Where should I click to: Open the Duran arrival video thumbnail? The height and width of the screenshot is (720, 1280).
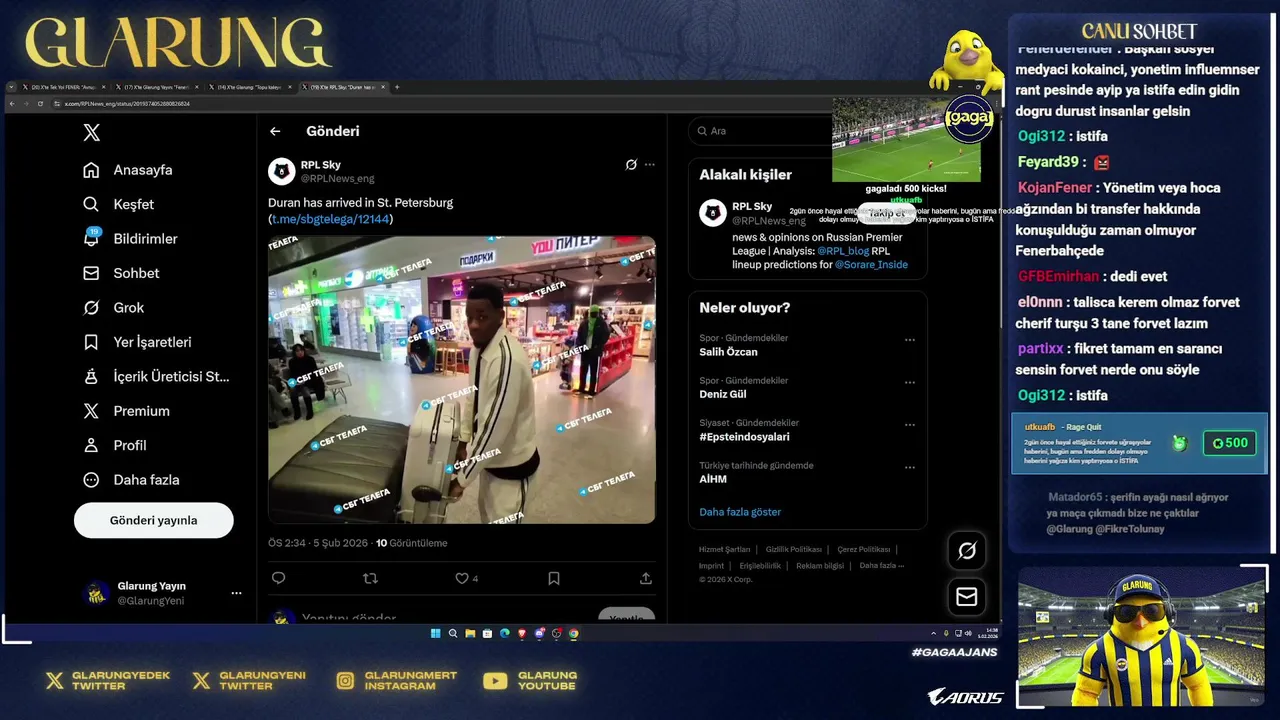(461, 380)
